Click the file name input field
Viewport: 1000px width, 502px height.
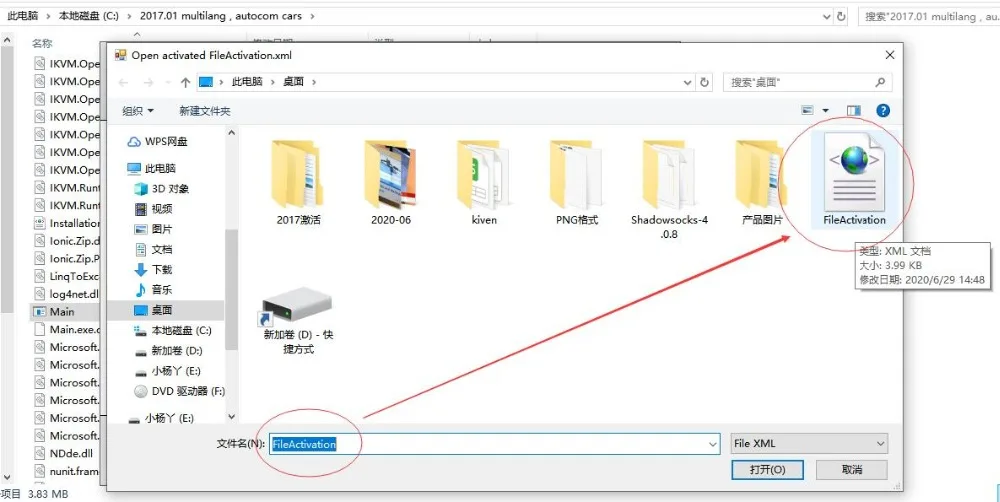[494, 444]
